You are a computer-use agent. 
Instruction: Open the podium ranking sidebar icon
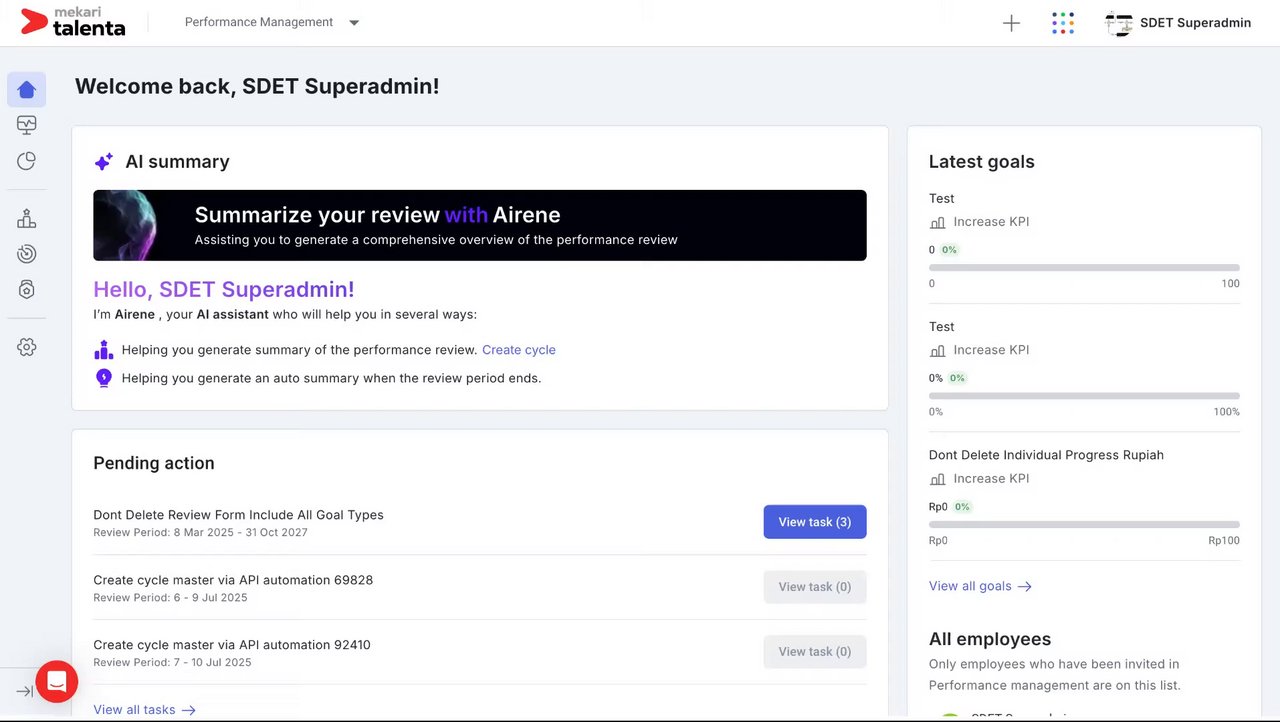tap(27, 218)
